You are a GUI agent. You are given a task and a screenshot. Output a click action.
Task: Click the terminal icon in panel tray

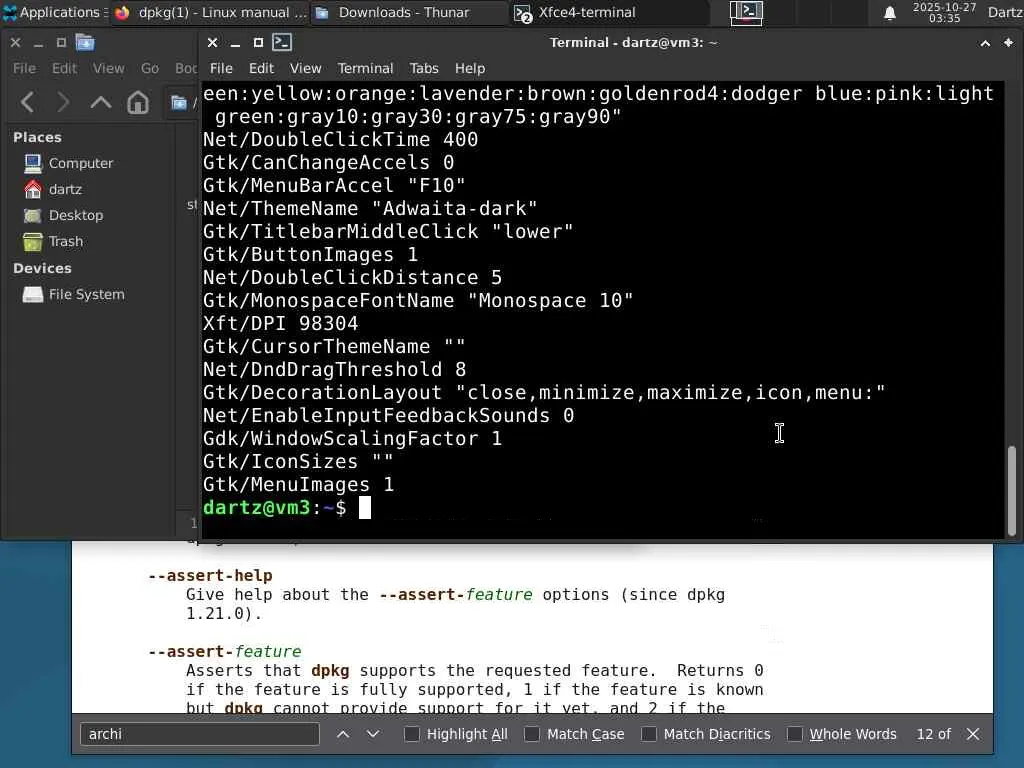(746, 12)
